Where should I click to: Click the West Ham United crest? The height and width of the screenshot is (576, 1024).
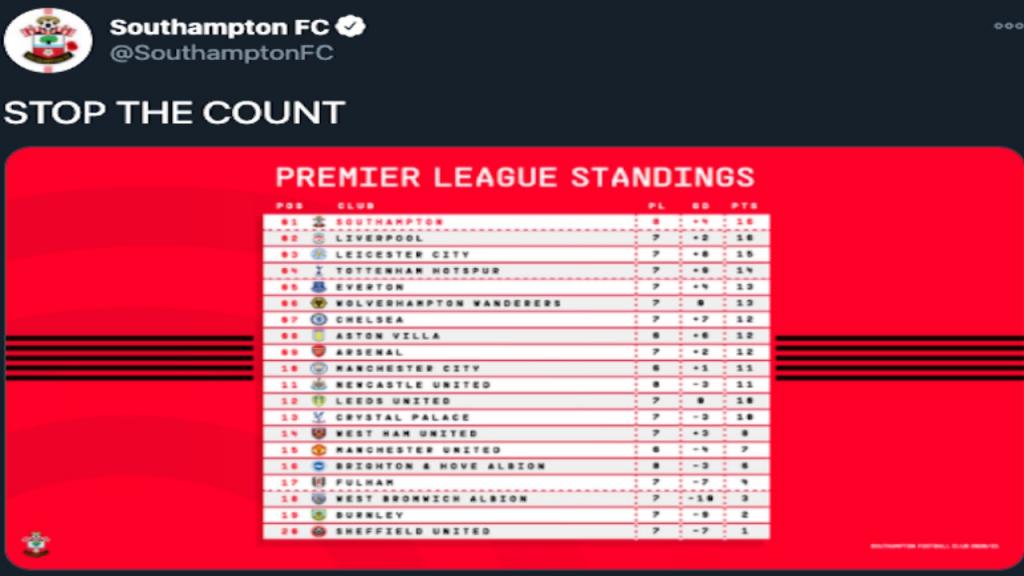(x=318, y=433)
